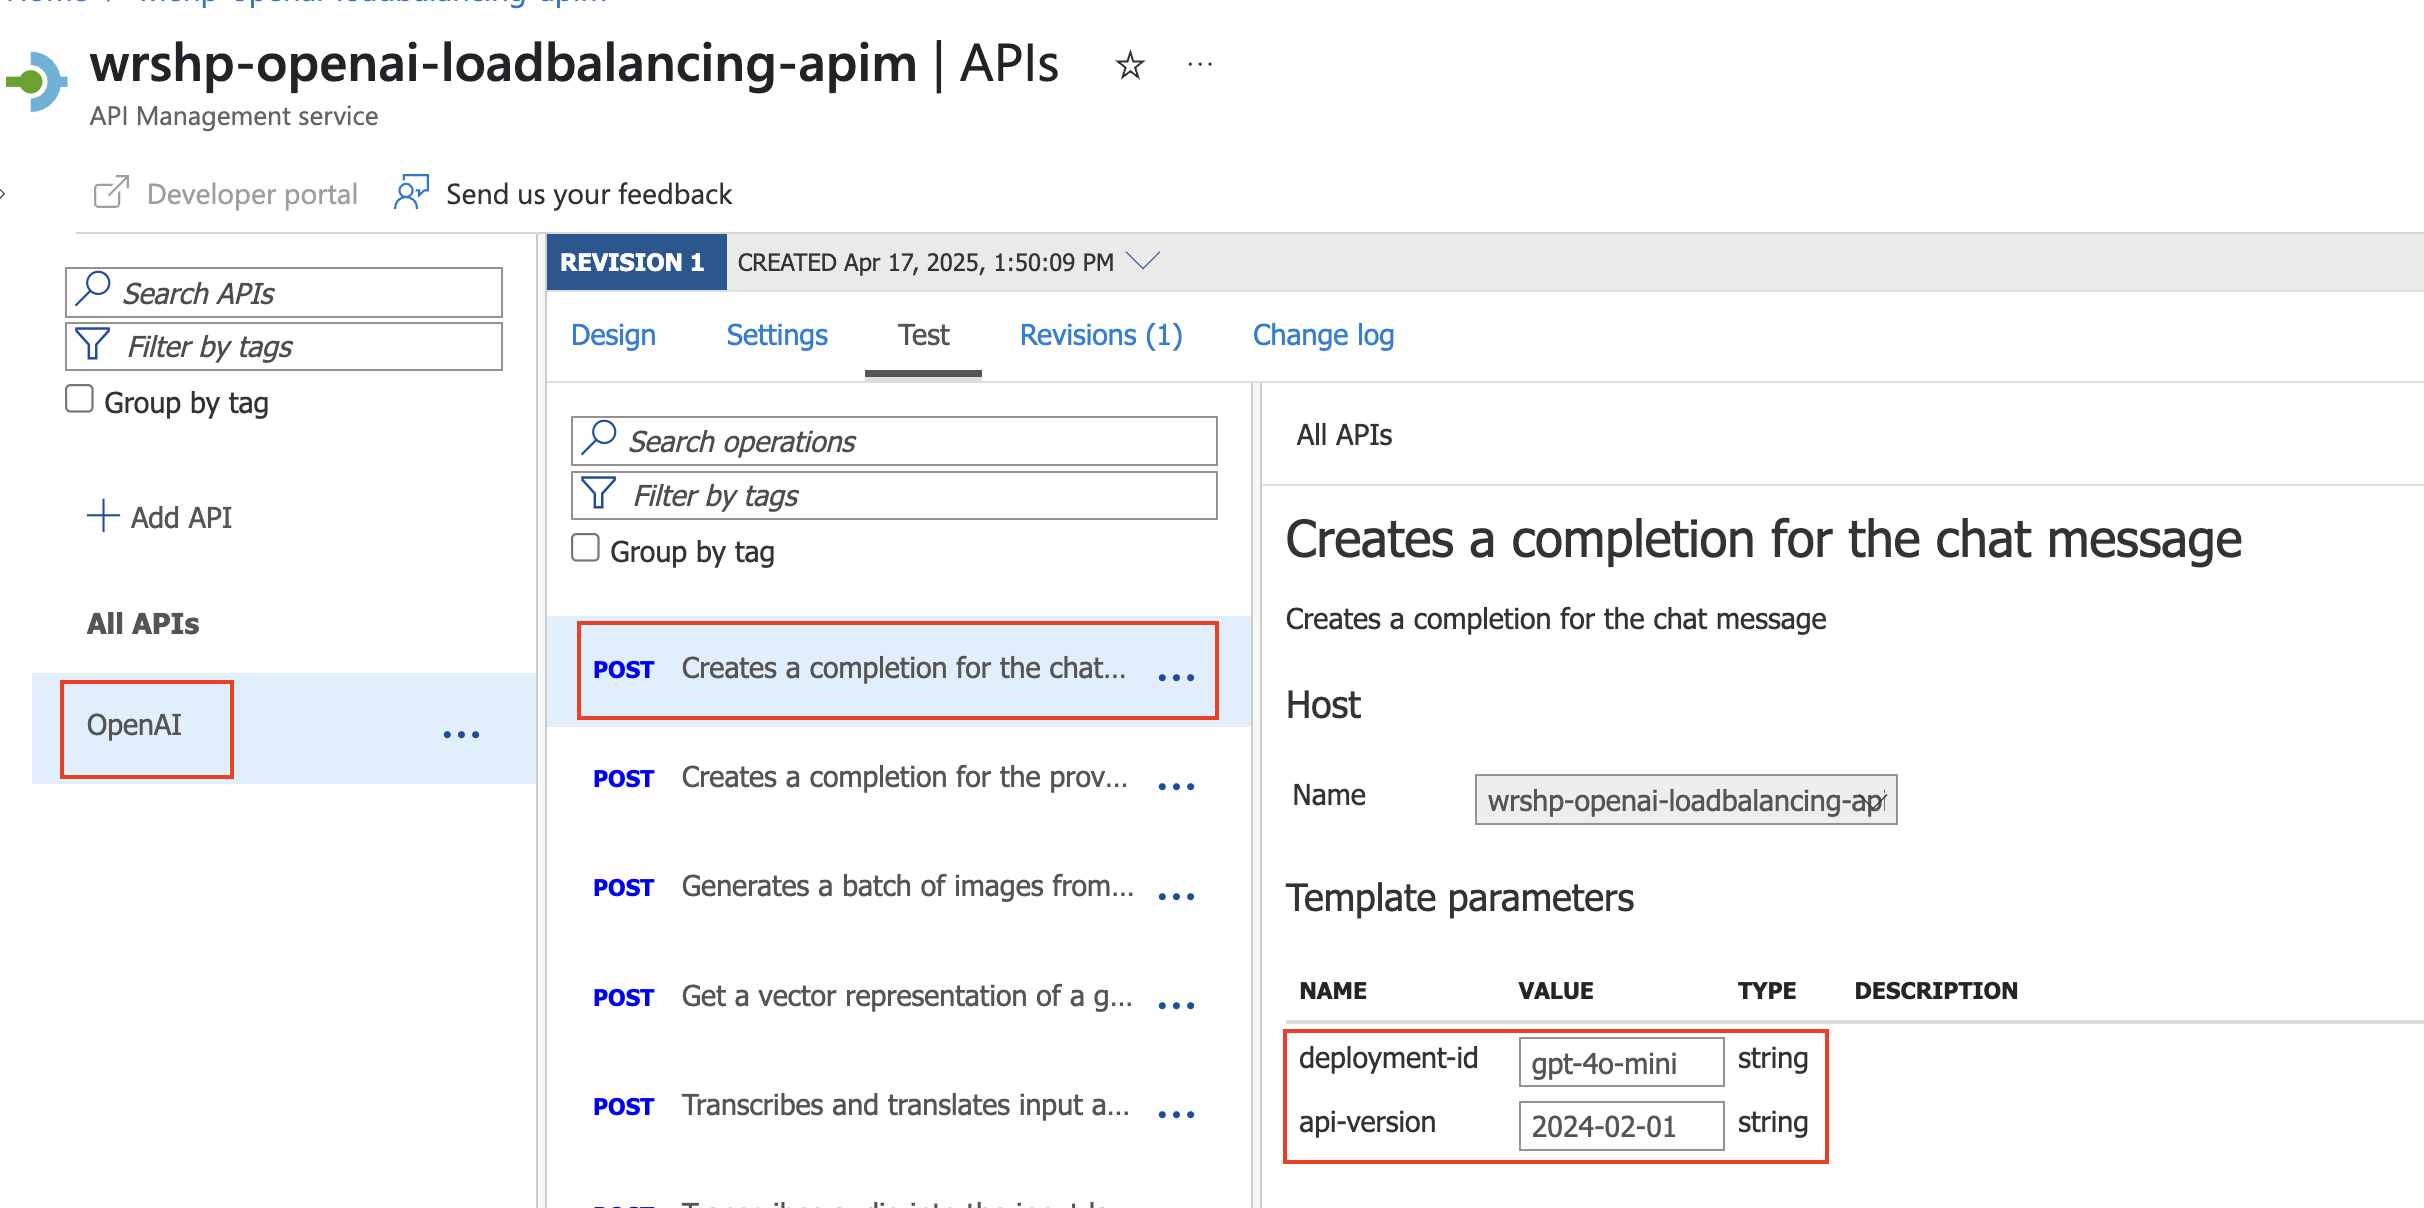Click the DESCRIPTION column header

point(1936,991)
